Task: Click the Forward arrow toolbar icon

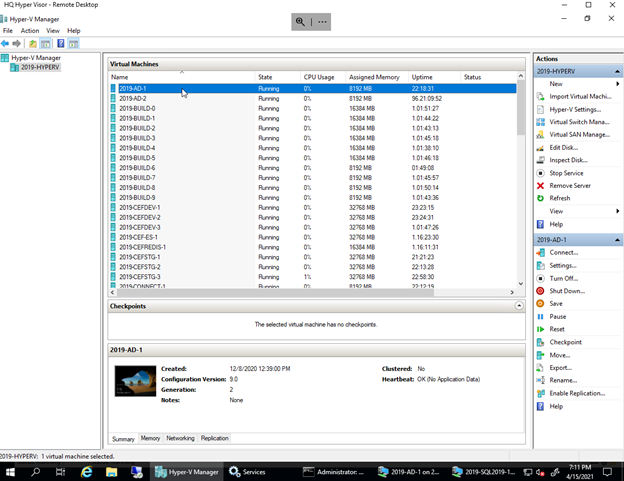Action: [16, 43]
